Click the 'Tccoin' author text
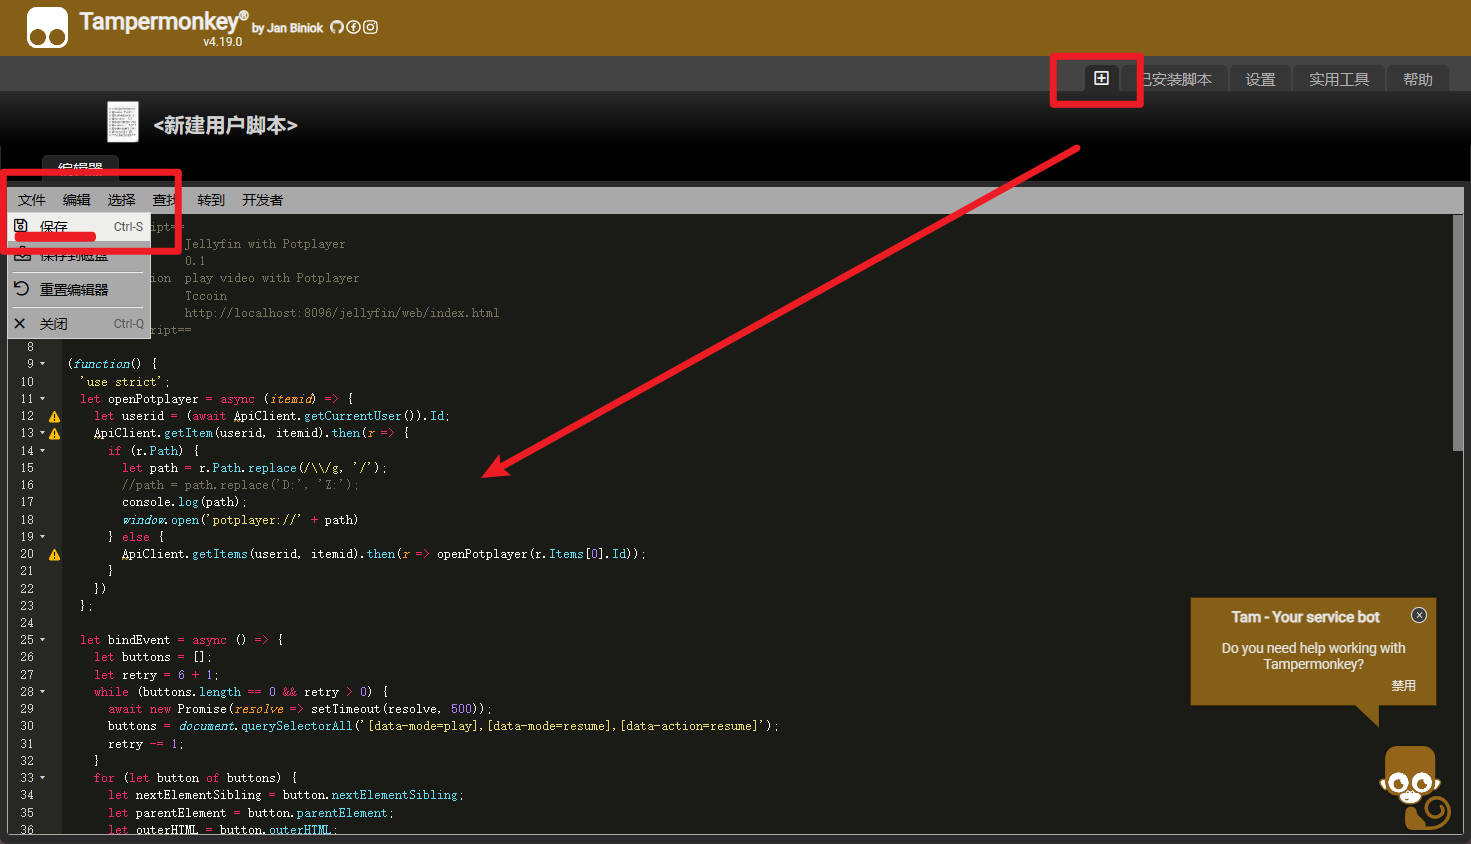The width and height of the screenshot is (1471, 844). click(206, 296)
